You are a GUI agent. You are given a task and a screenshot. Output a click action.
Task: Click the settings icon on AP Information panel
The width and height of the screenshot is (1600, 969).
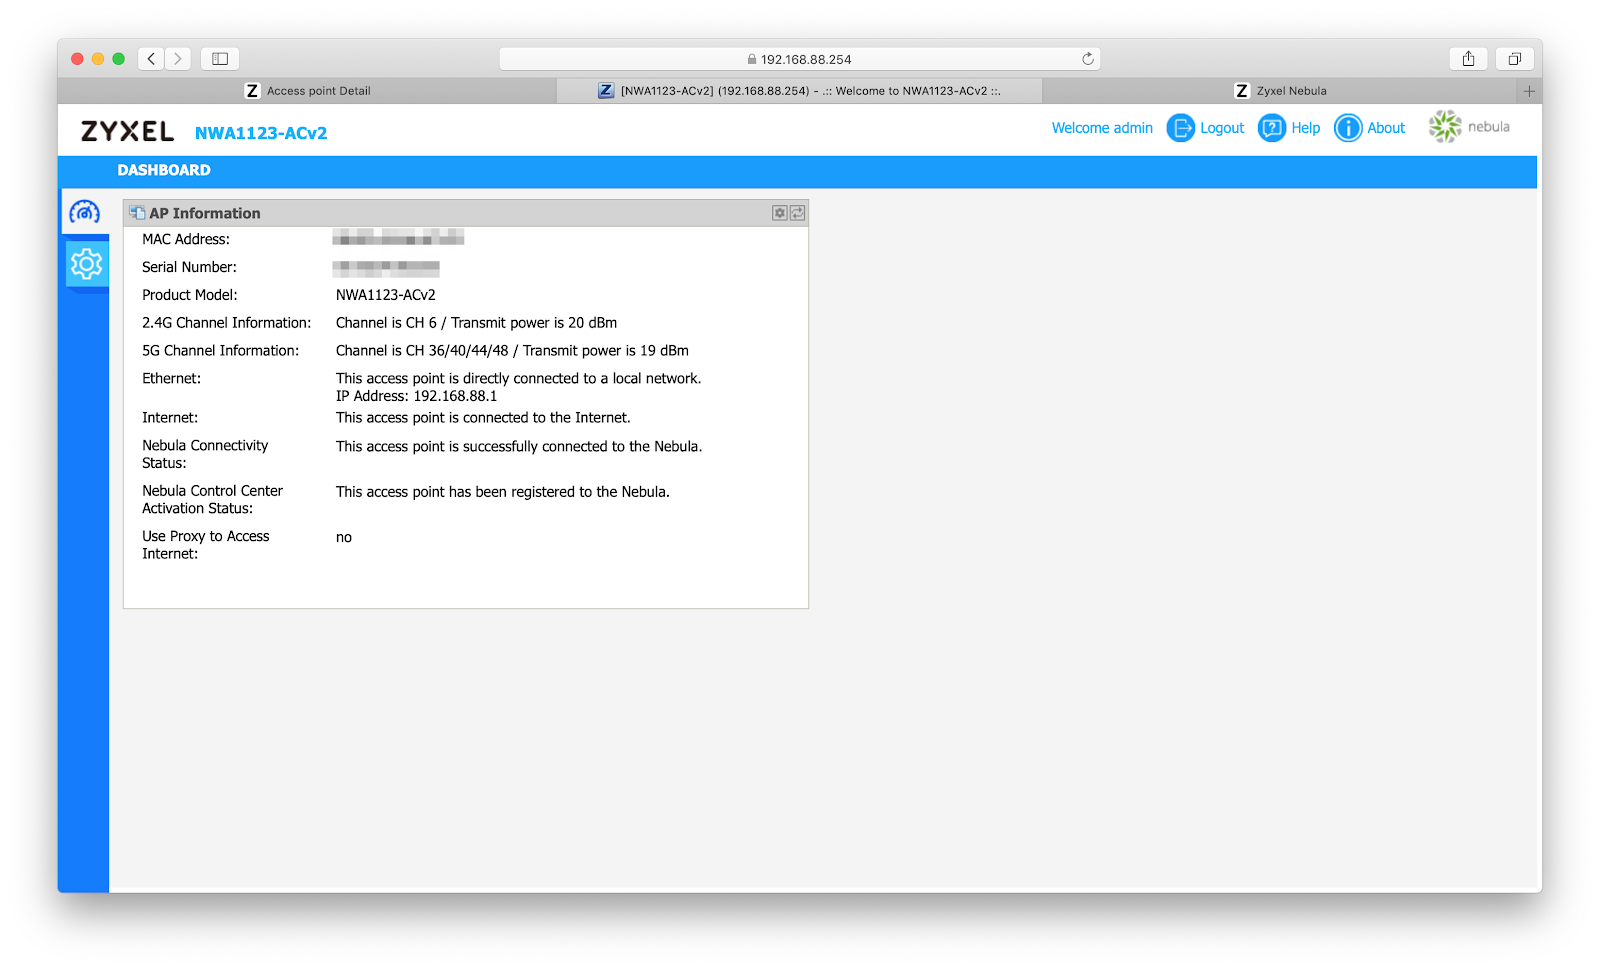[780, 213]
